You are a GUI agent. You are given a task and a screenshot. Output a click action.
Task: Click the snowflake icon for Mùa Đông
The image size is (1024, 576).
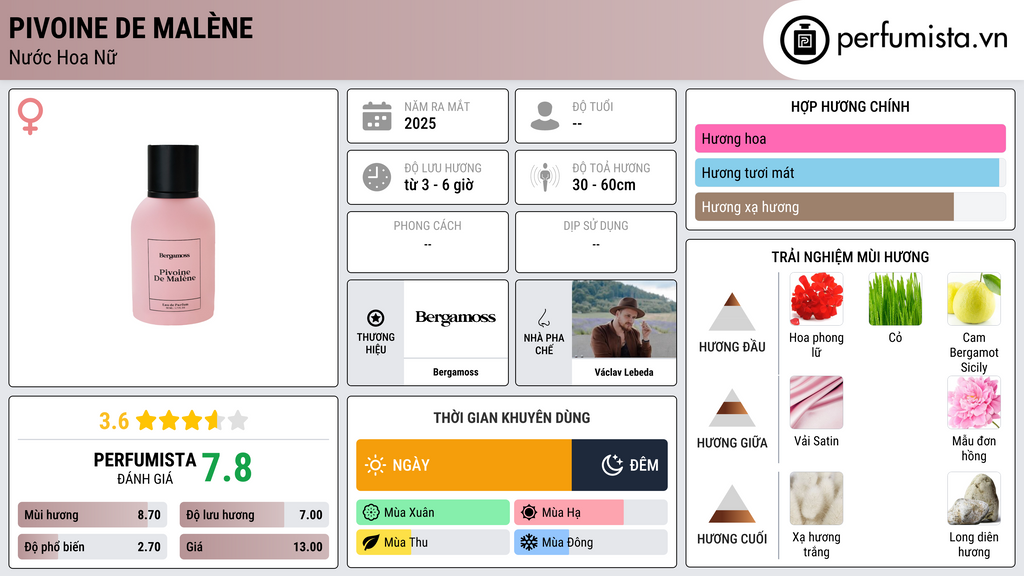[x=529, y=543]
